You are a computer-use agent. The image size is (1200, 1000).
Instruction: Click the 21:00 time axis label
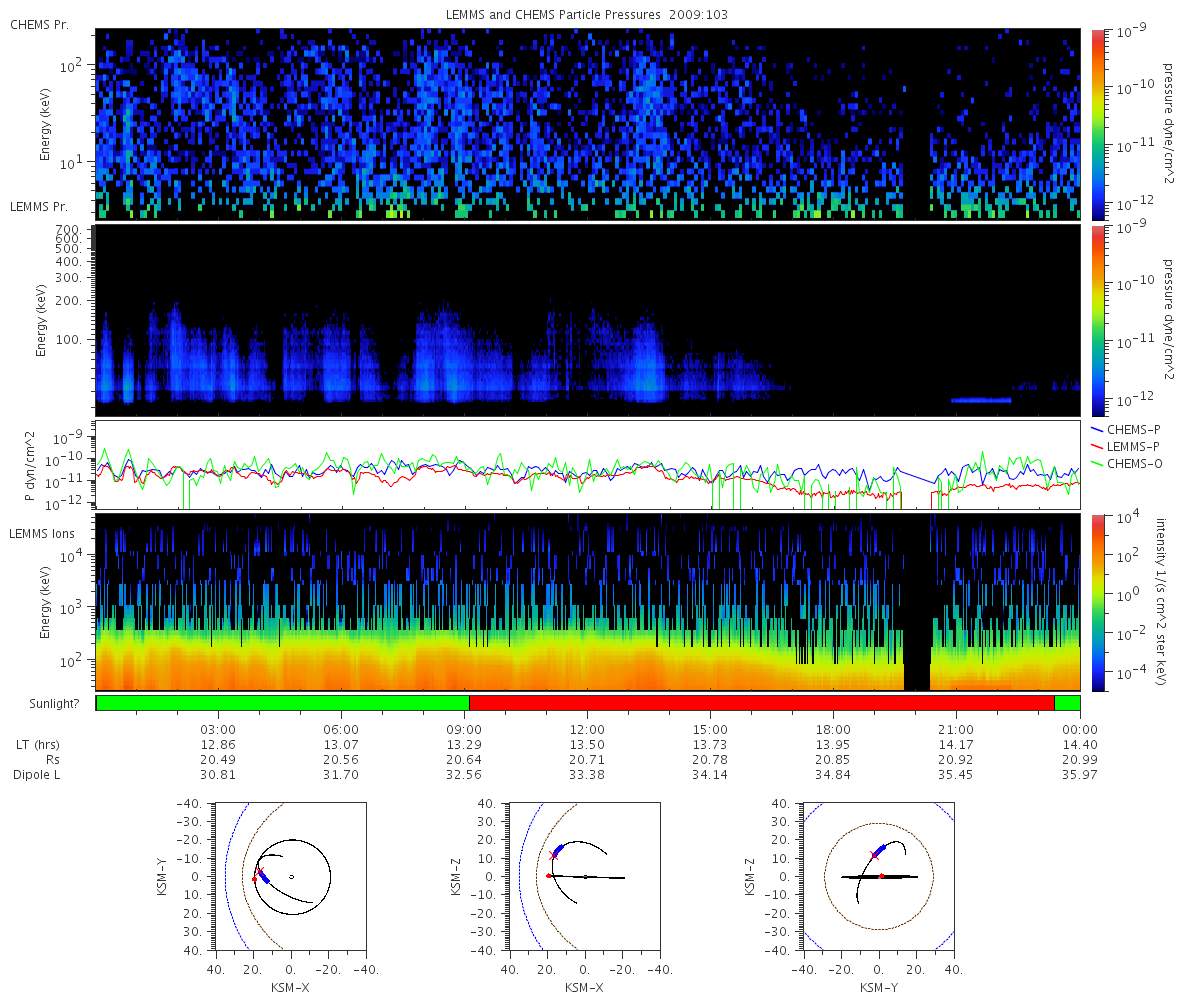point(957,730)
